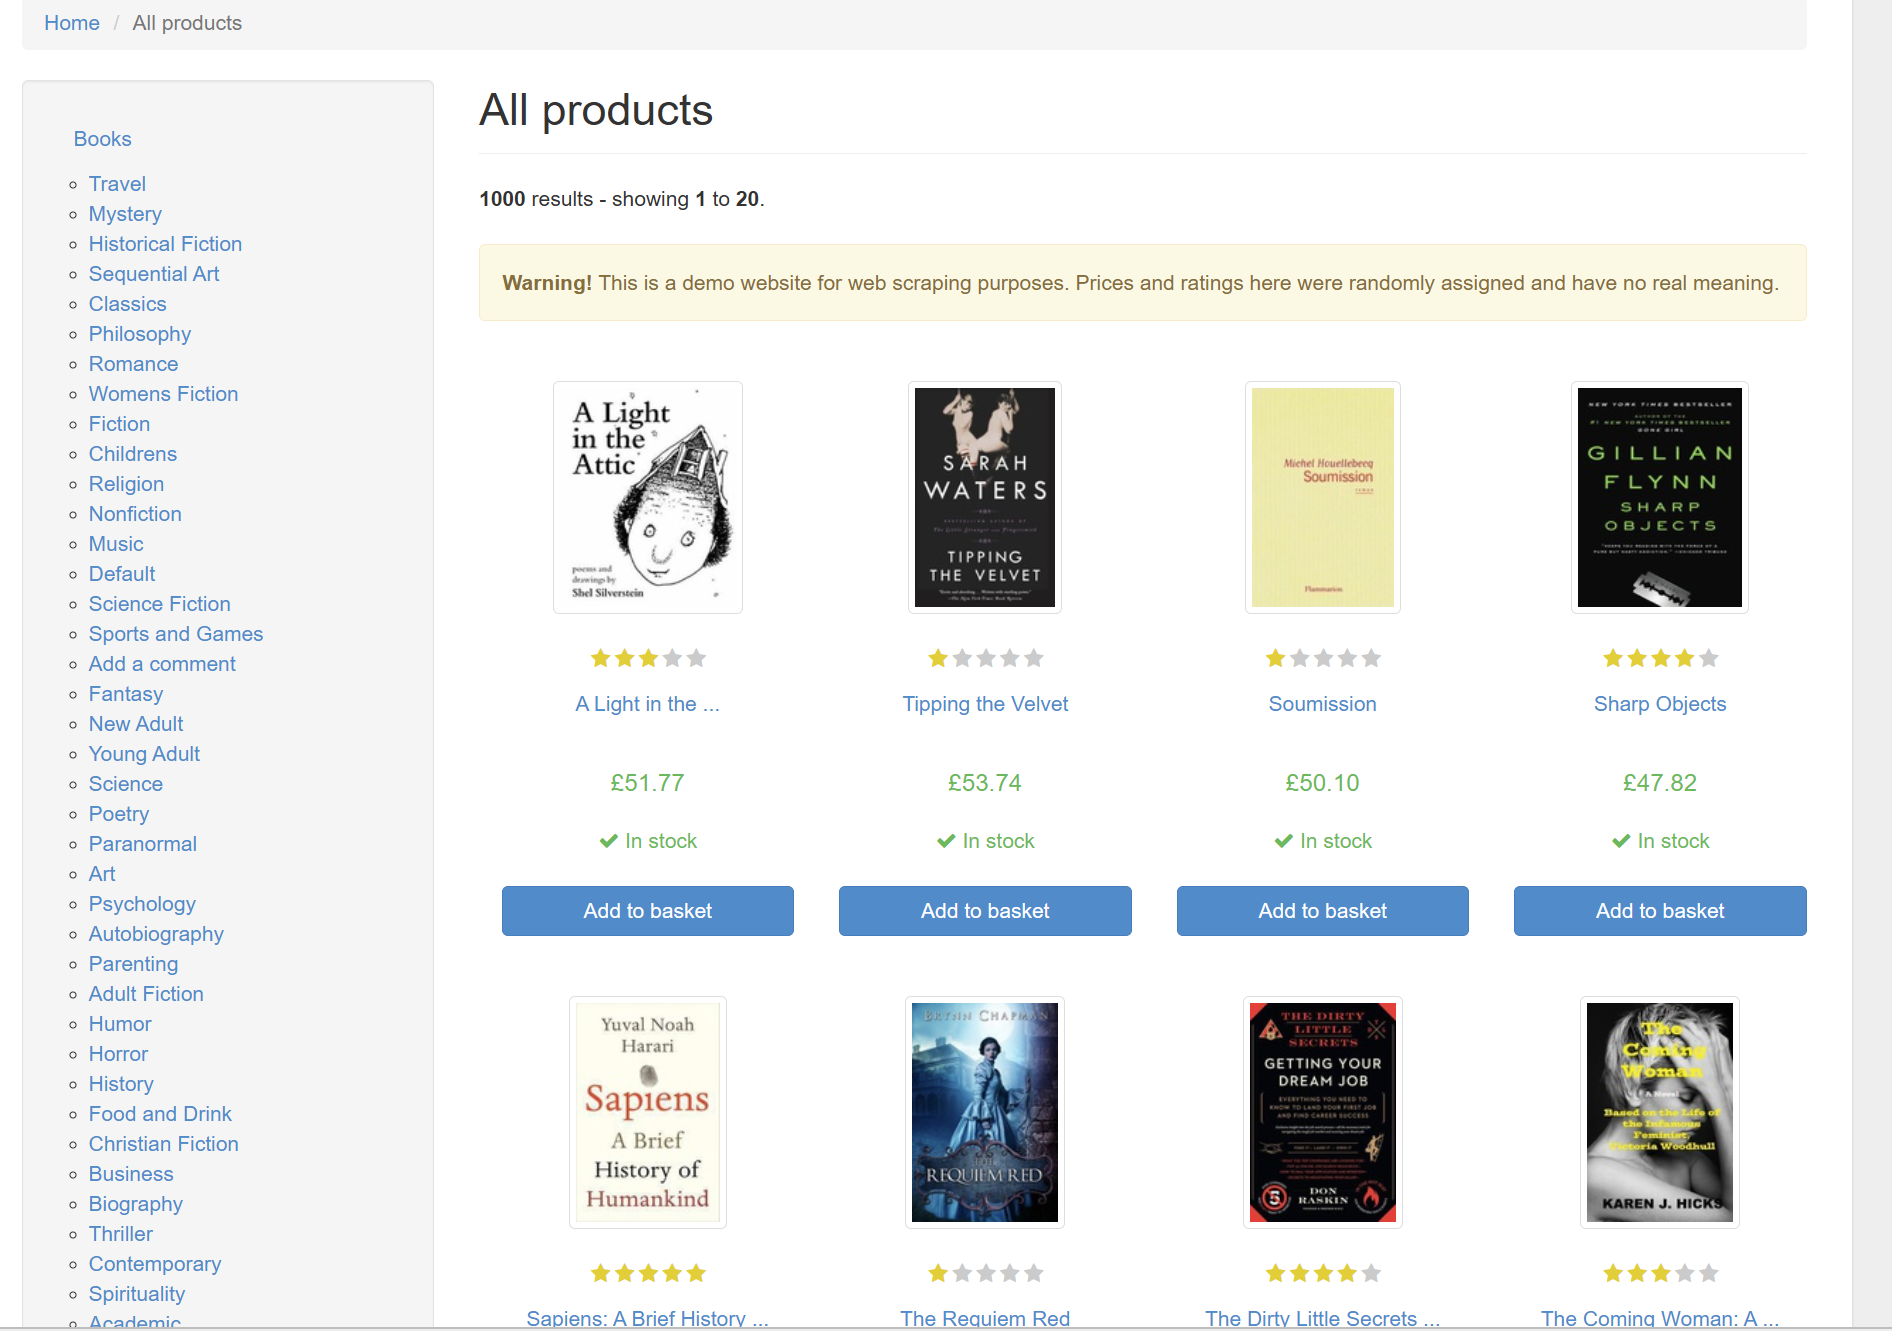
Task: Open the Poetry category
Action: pos(118,814)
